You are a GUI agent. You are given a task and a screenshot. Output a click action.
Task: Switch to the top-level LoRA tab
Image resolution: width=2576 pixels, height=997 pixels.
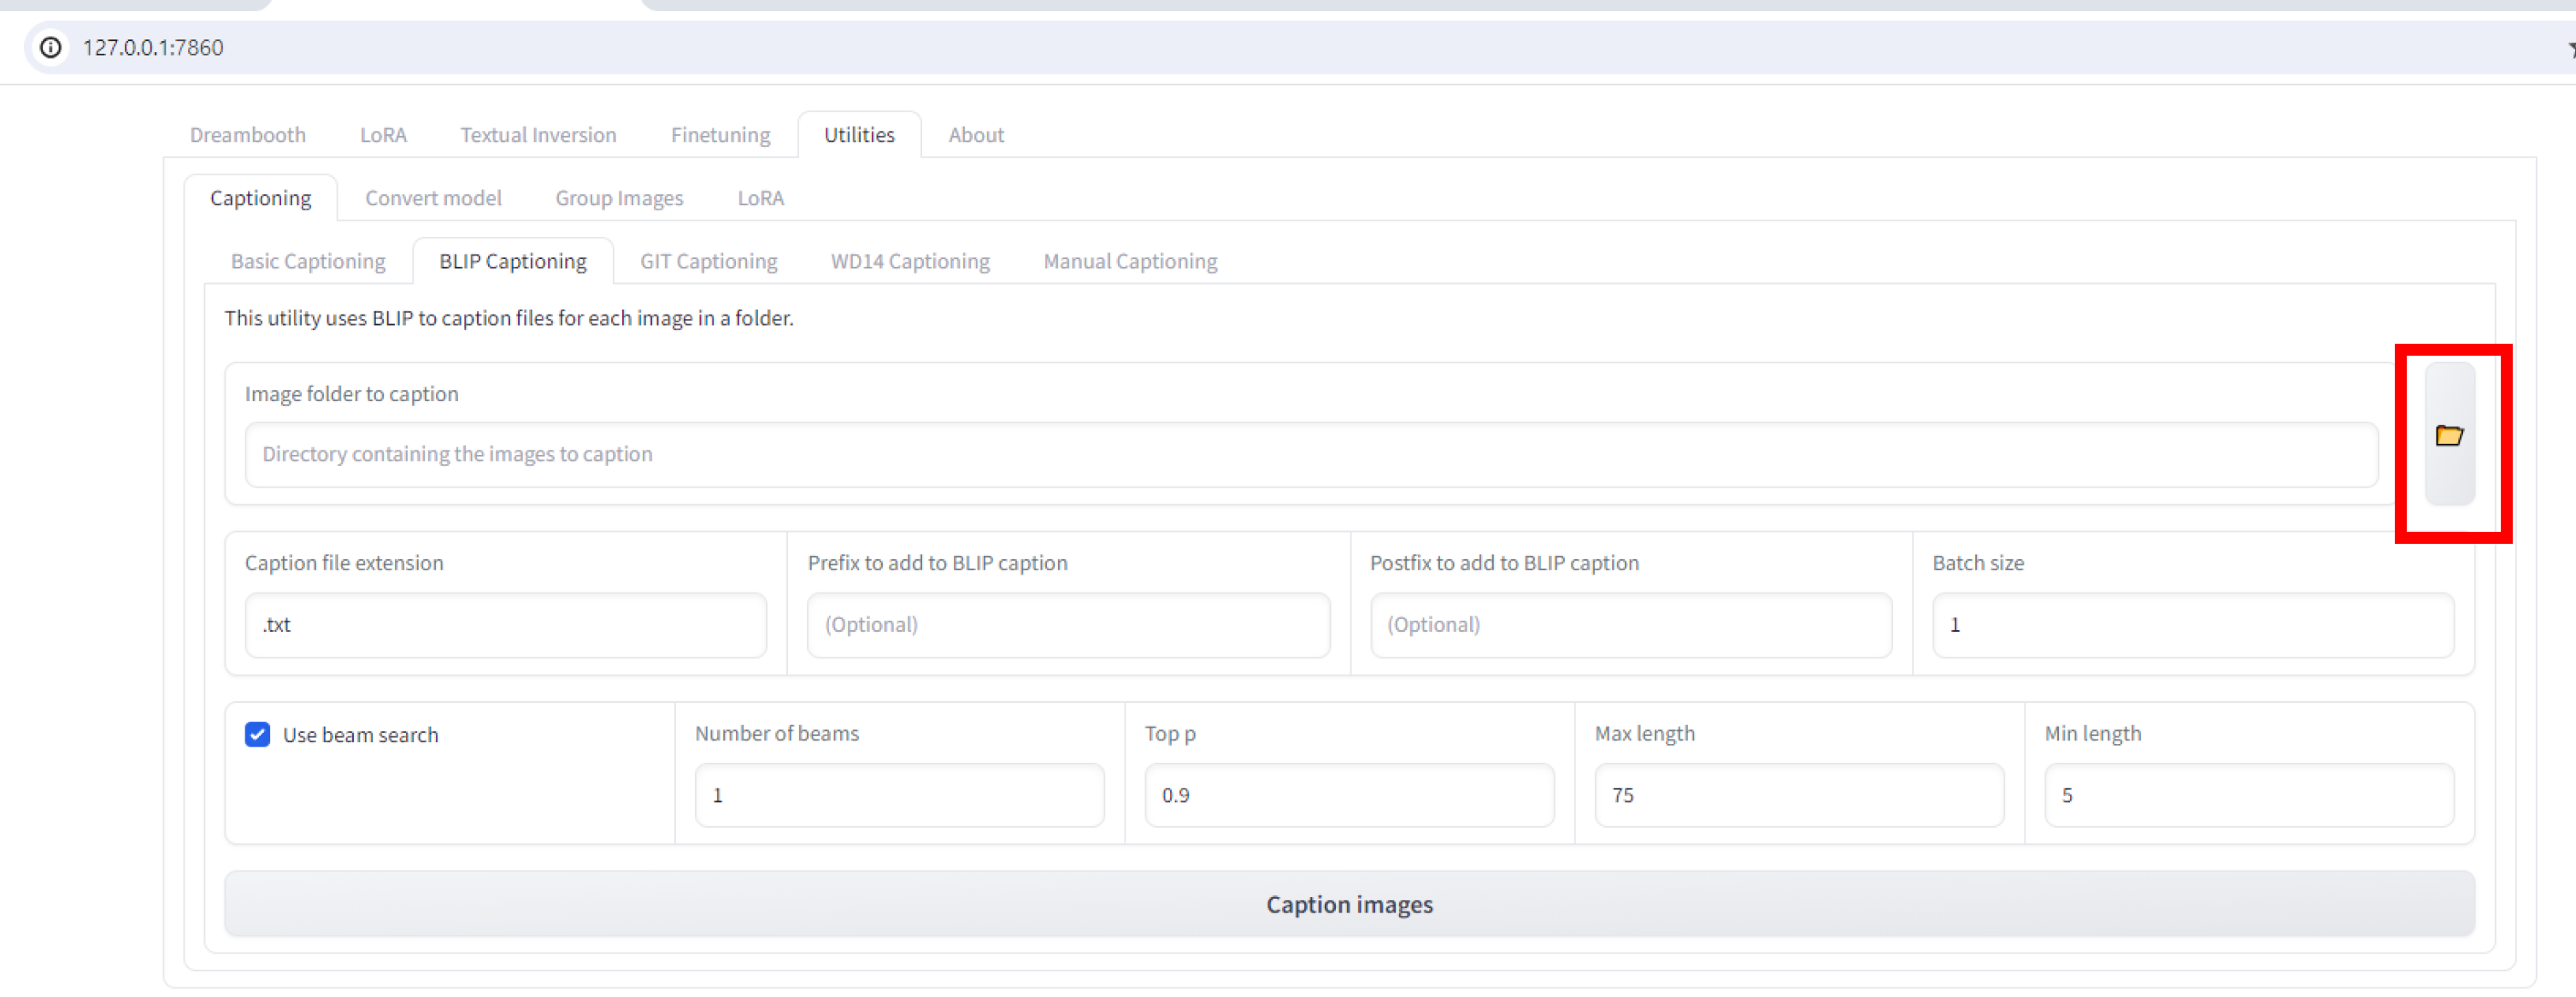click(383, 135)
